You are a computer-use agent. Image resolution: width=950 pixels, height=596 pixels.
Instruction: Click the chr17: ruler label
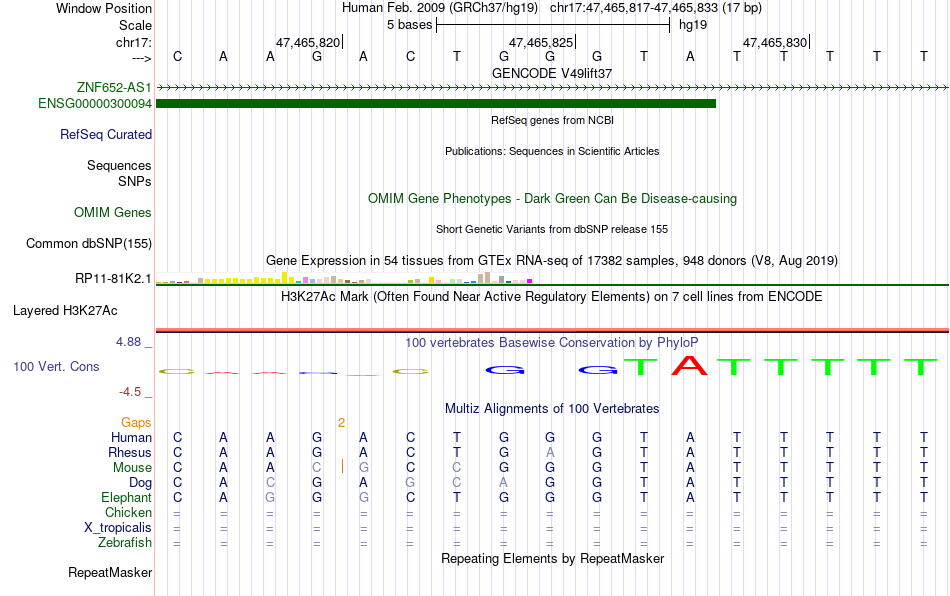(134, 42)
